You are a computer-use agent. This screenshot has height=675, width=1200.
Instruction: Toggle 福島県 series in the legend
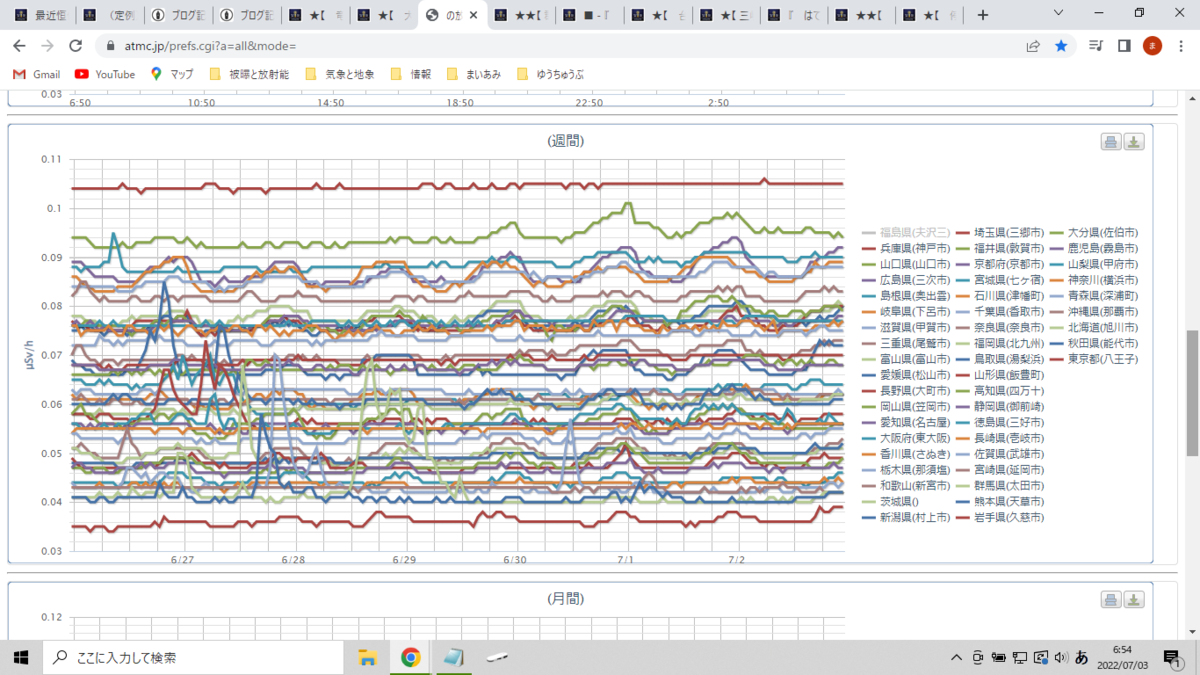click(x=906, y=232)
